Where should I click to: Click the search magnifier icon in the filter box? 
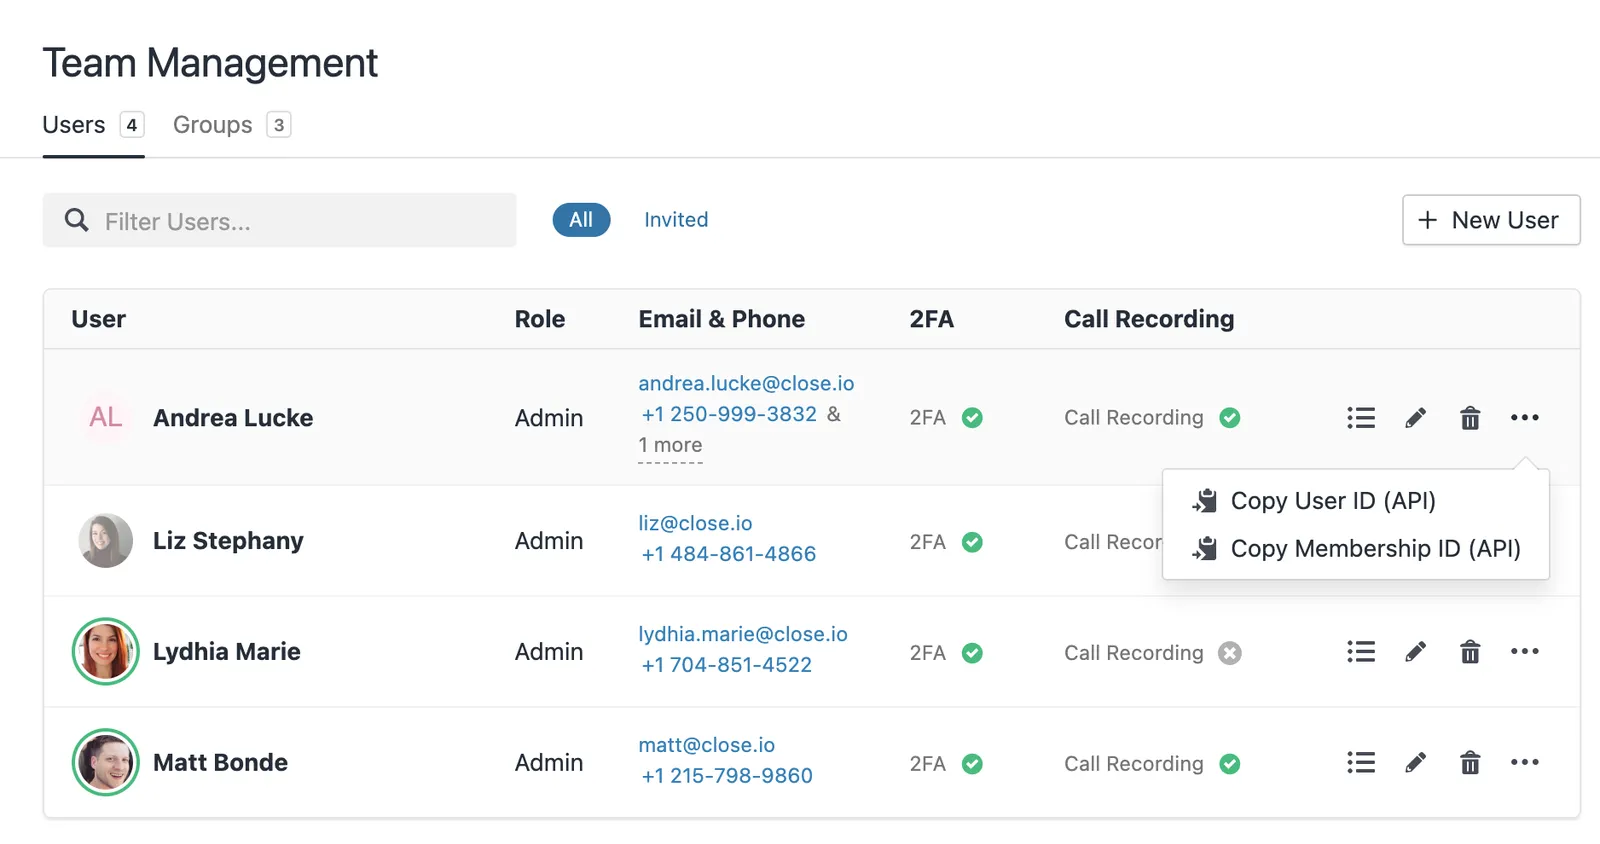(x=77, y=220)
